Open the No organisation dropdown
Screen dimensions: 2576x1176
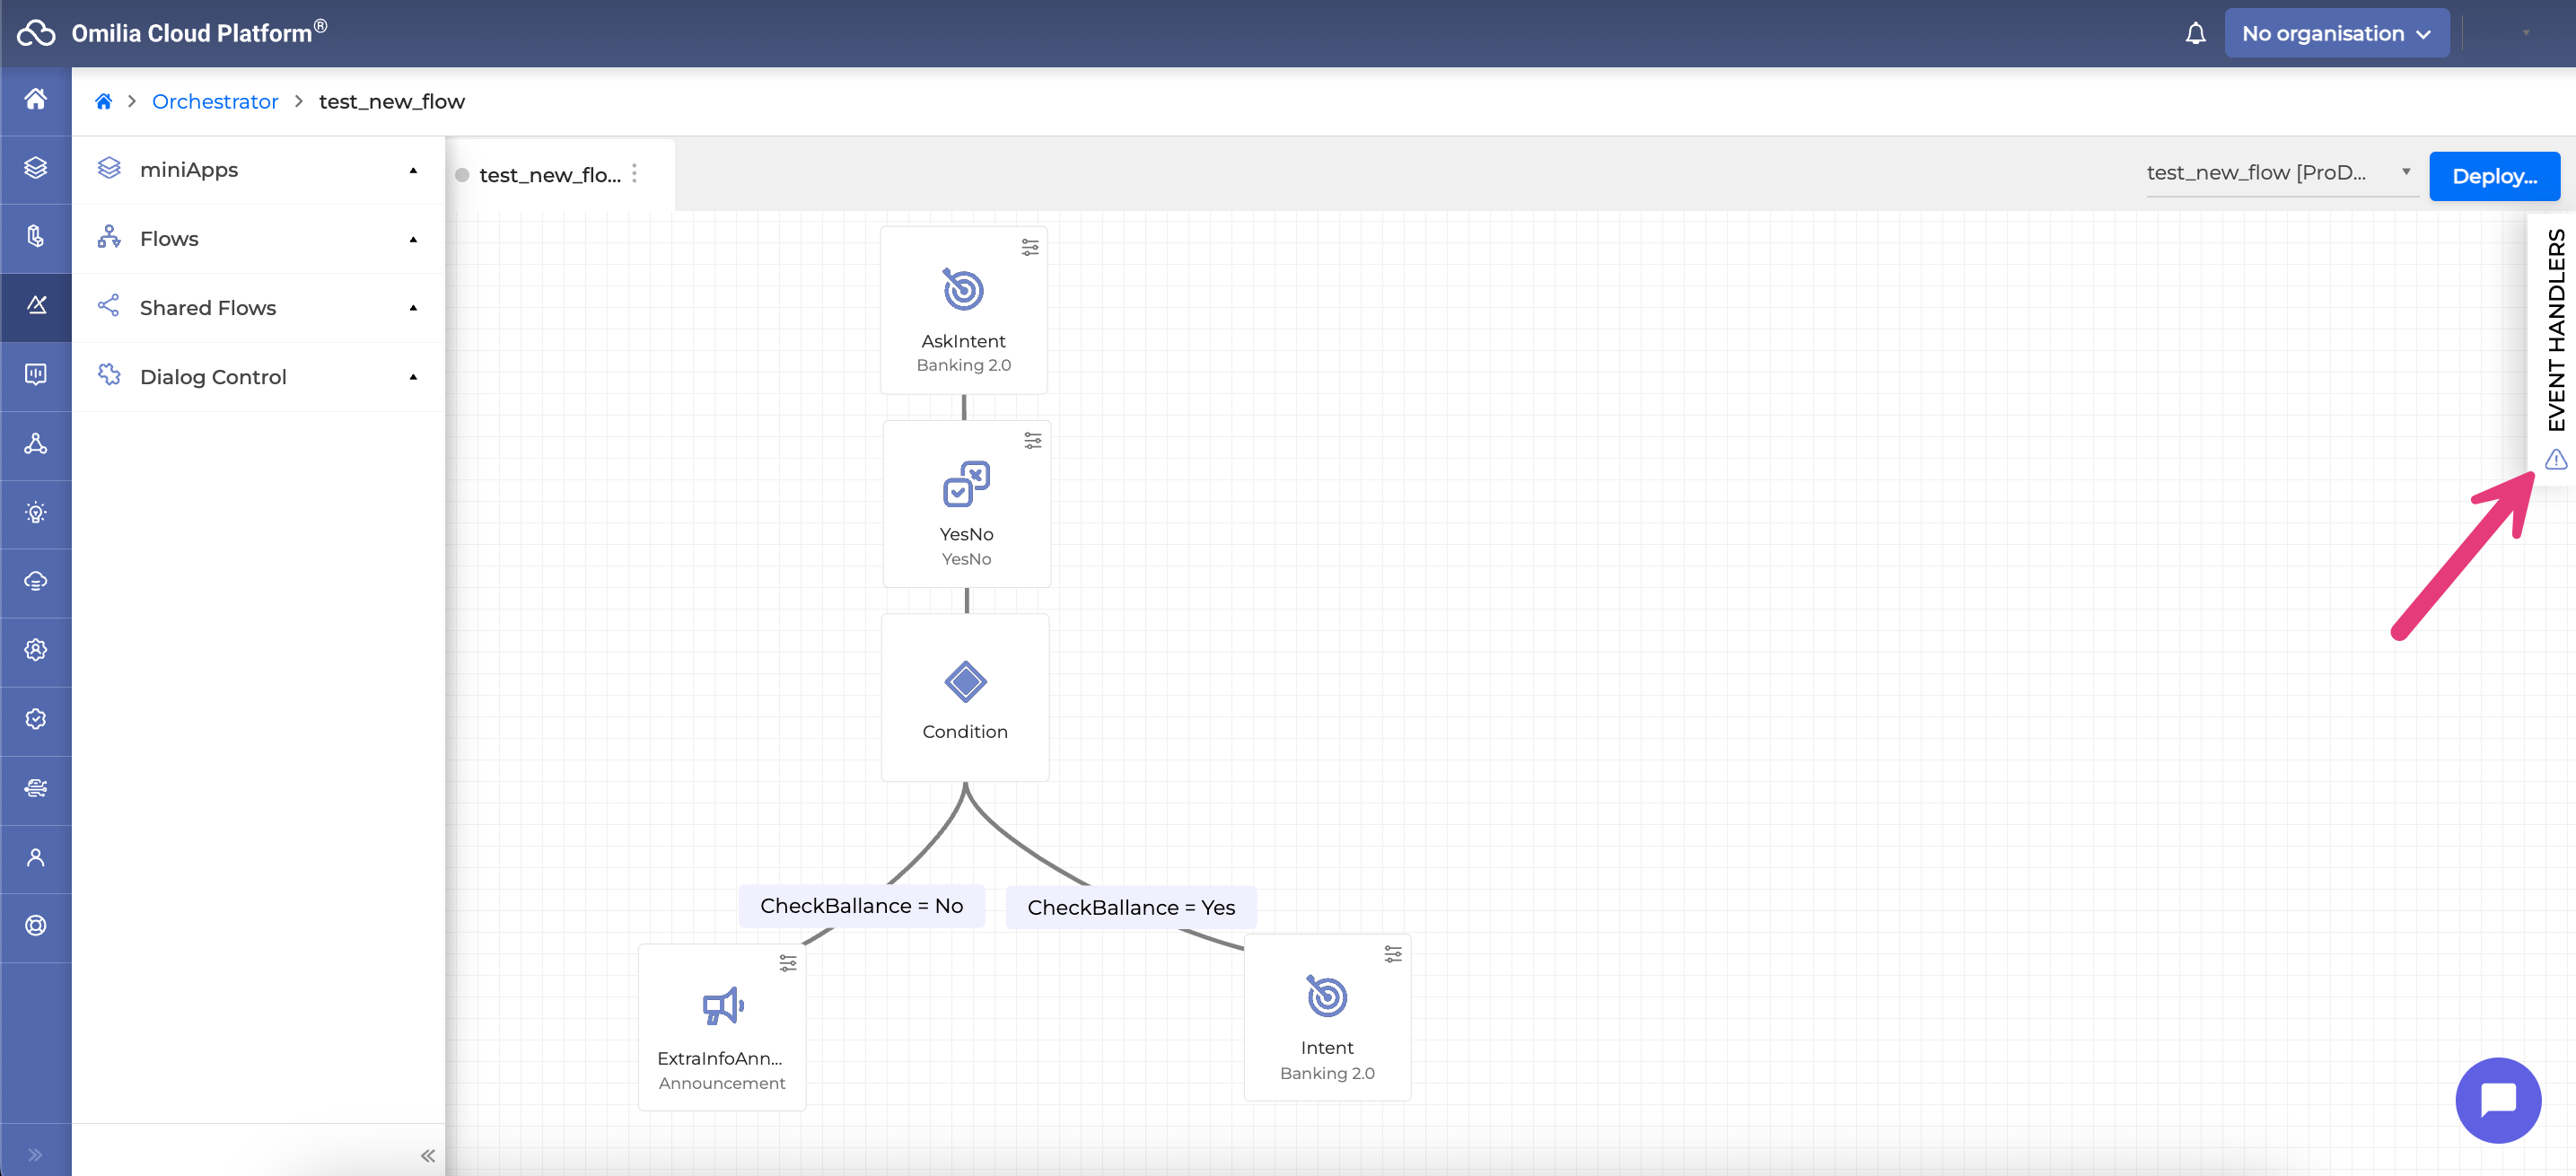pos(2336,34)
